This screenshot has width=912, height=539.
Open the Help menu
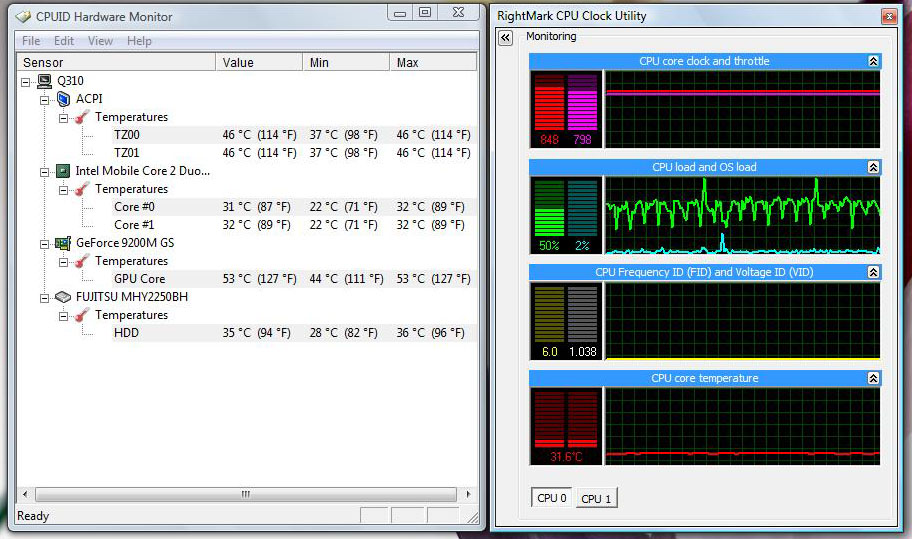pos(139,41)
